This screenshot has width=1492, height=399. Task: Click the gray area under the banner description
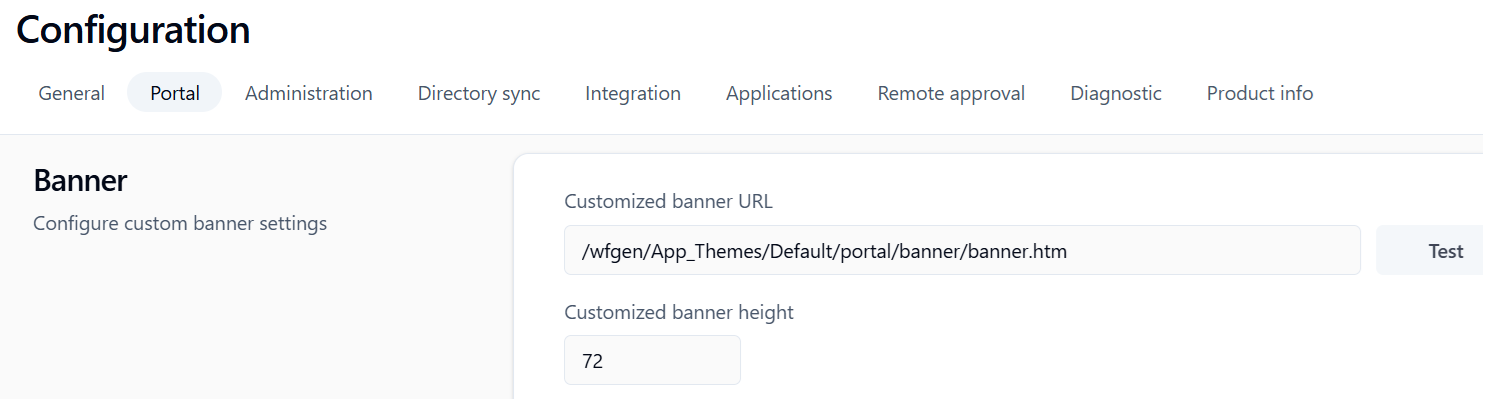coord(250,320)
